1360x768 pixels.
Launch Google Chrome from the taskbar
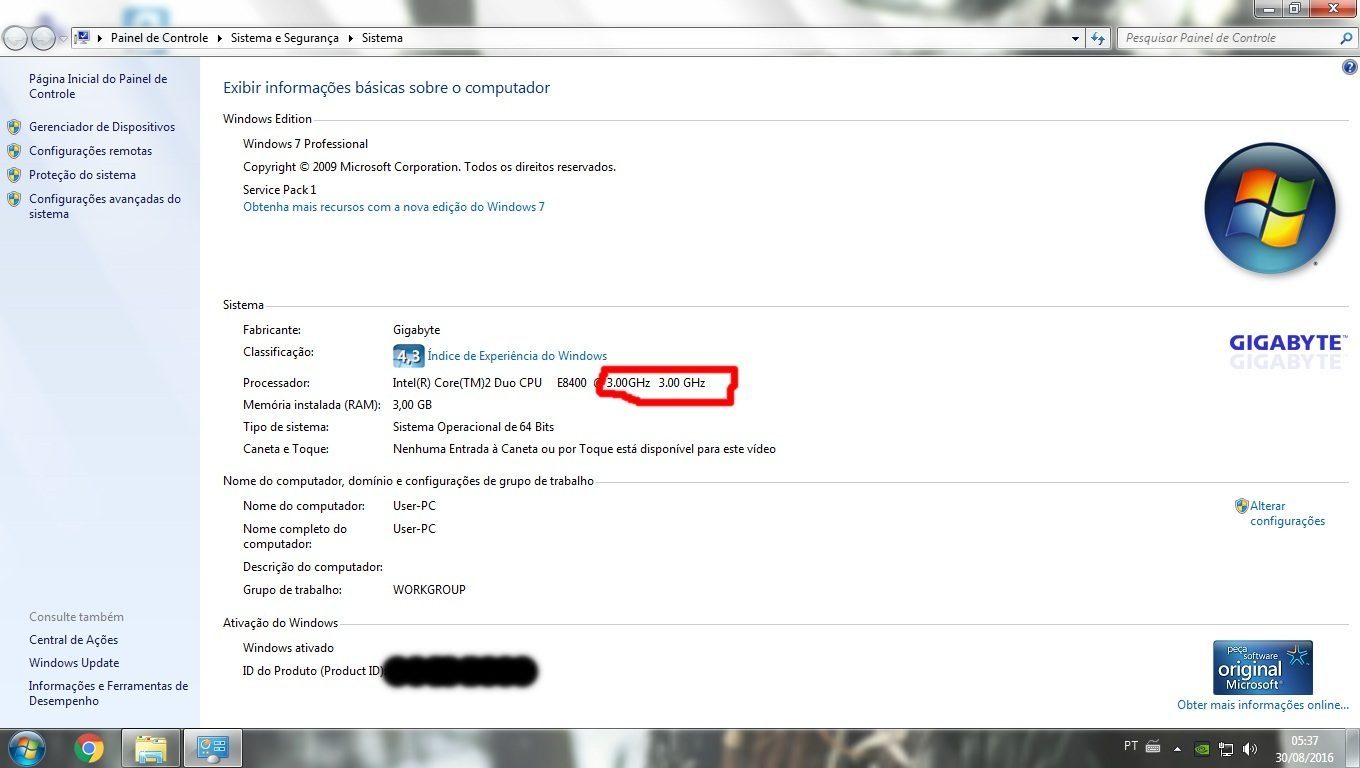(88, 749)
